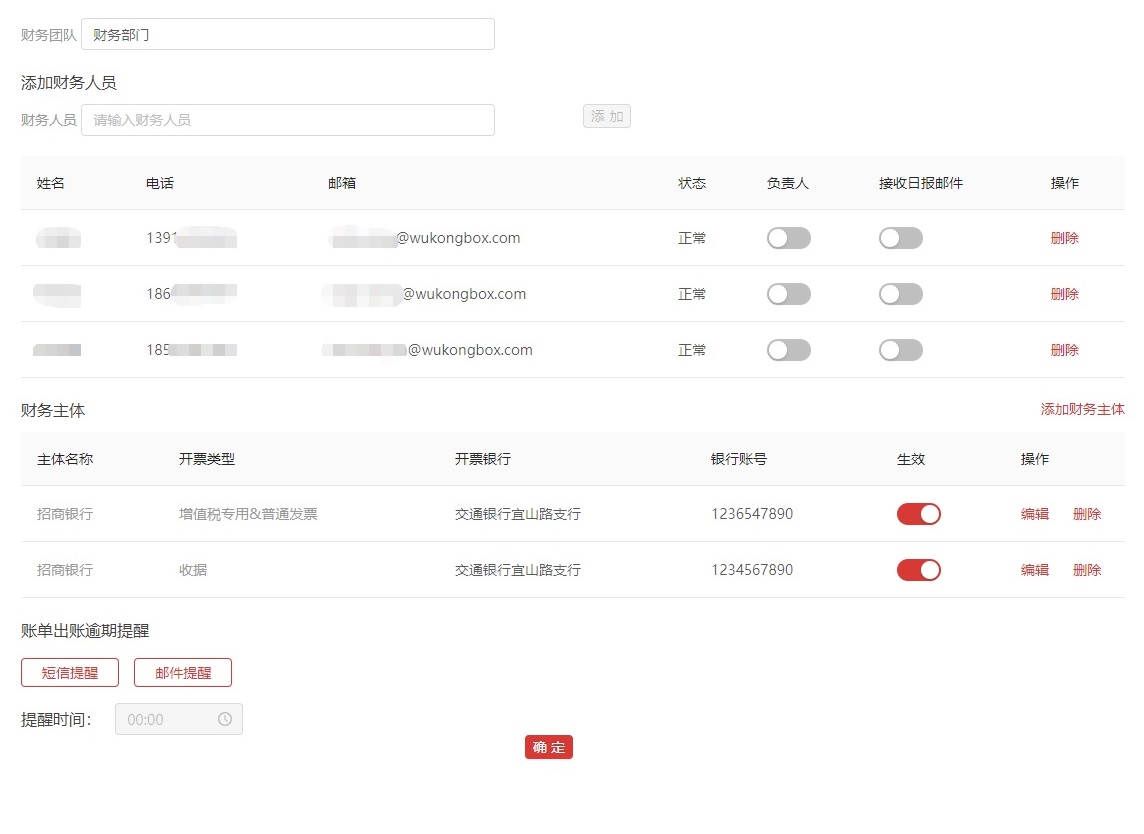Click the clock icon in reminder time field
The height and width of the screenshot is (834, 1144).
click(225, 719)
